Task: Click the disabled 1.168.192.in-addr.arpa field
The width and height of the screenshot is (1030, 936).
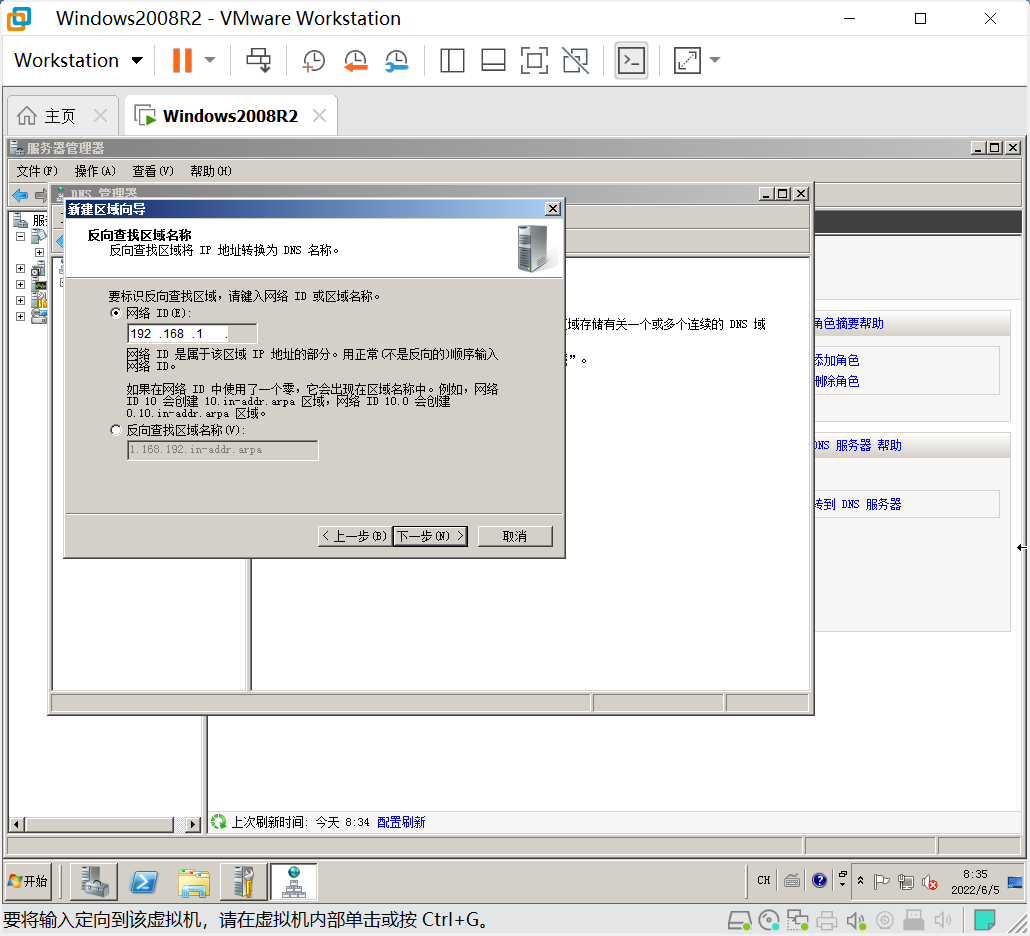Action: [223, 450]
